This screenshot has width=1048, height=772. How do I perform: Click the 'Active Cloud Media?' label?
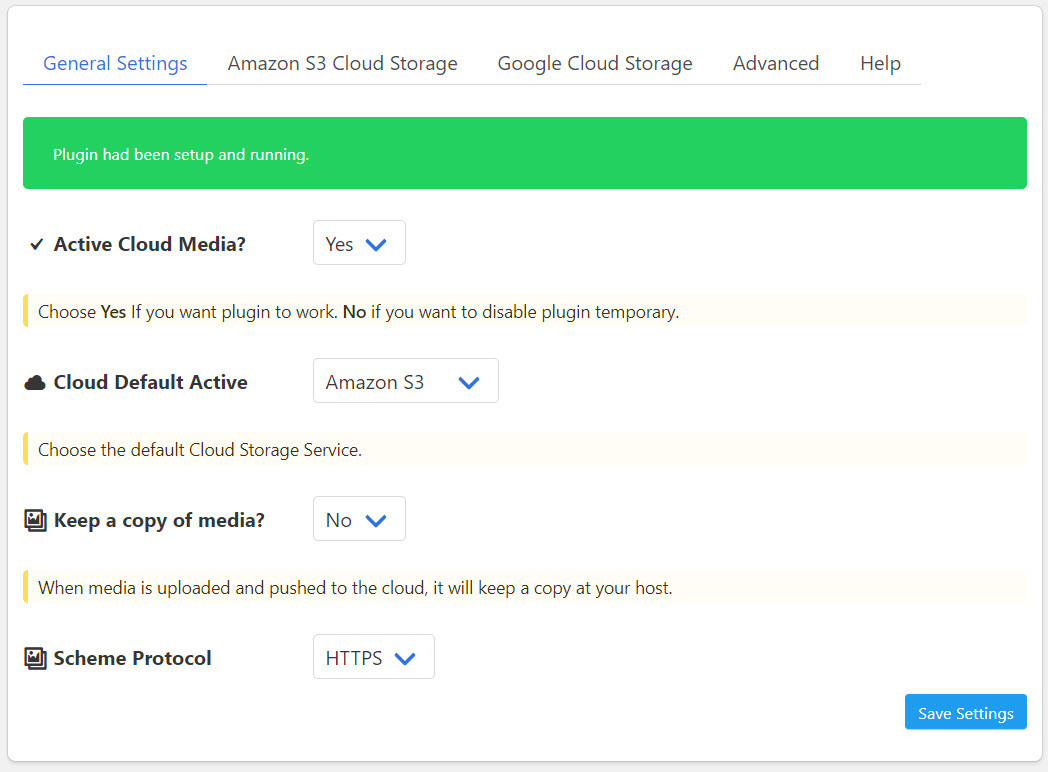150,245
